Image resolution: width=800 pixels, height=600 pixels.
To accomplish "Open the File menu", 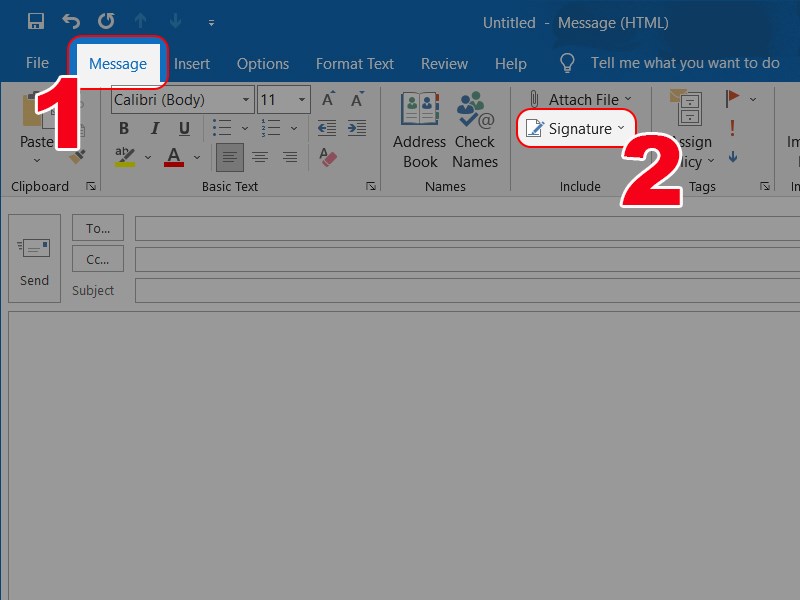I will tap(37, 63).
